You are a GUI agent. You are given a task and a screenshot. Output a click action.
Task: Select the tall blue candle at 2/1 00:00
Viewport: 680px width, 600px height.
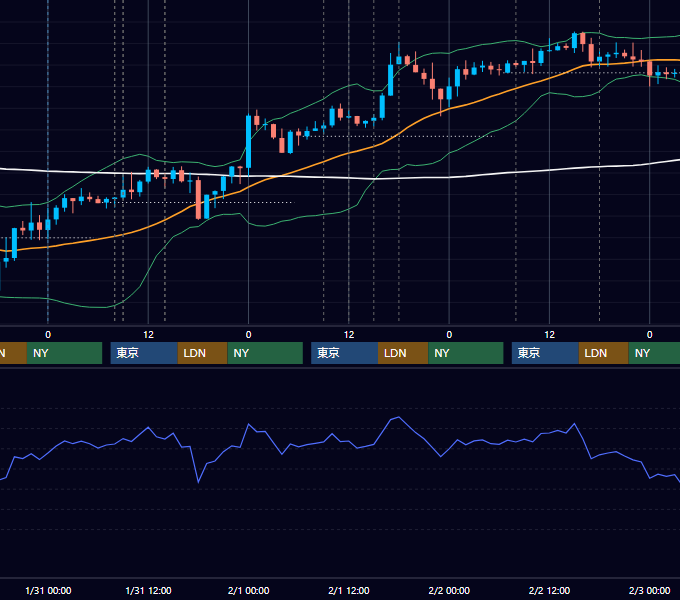[248, 142]
